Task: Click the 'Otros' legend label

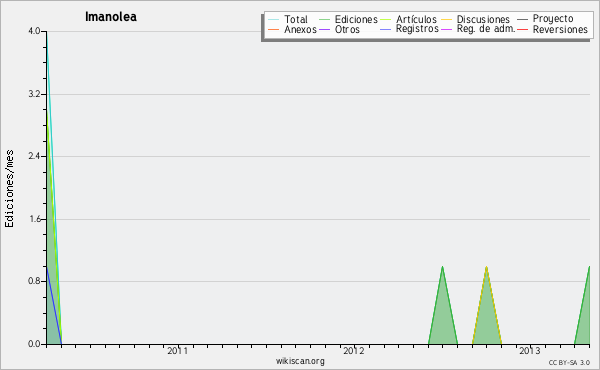Action: (347, 30)
